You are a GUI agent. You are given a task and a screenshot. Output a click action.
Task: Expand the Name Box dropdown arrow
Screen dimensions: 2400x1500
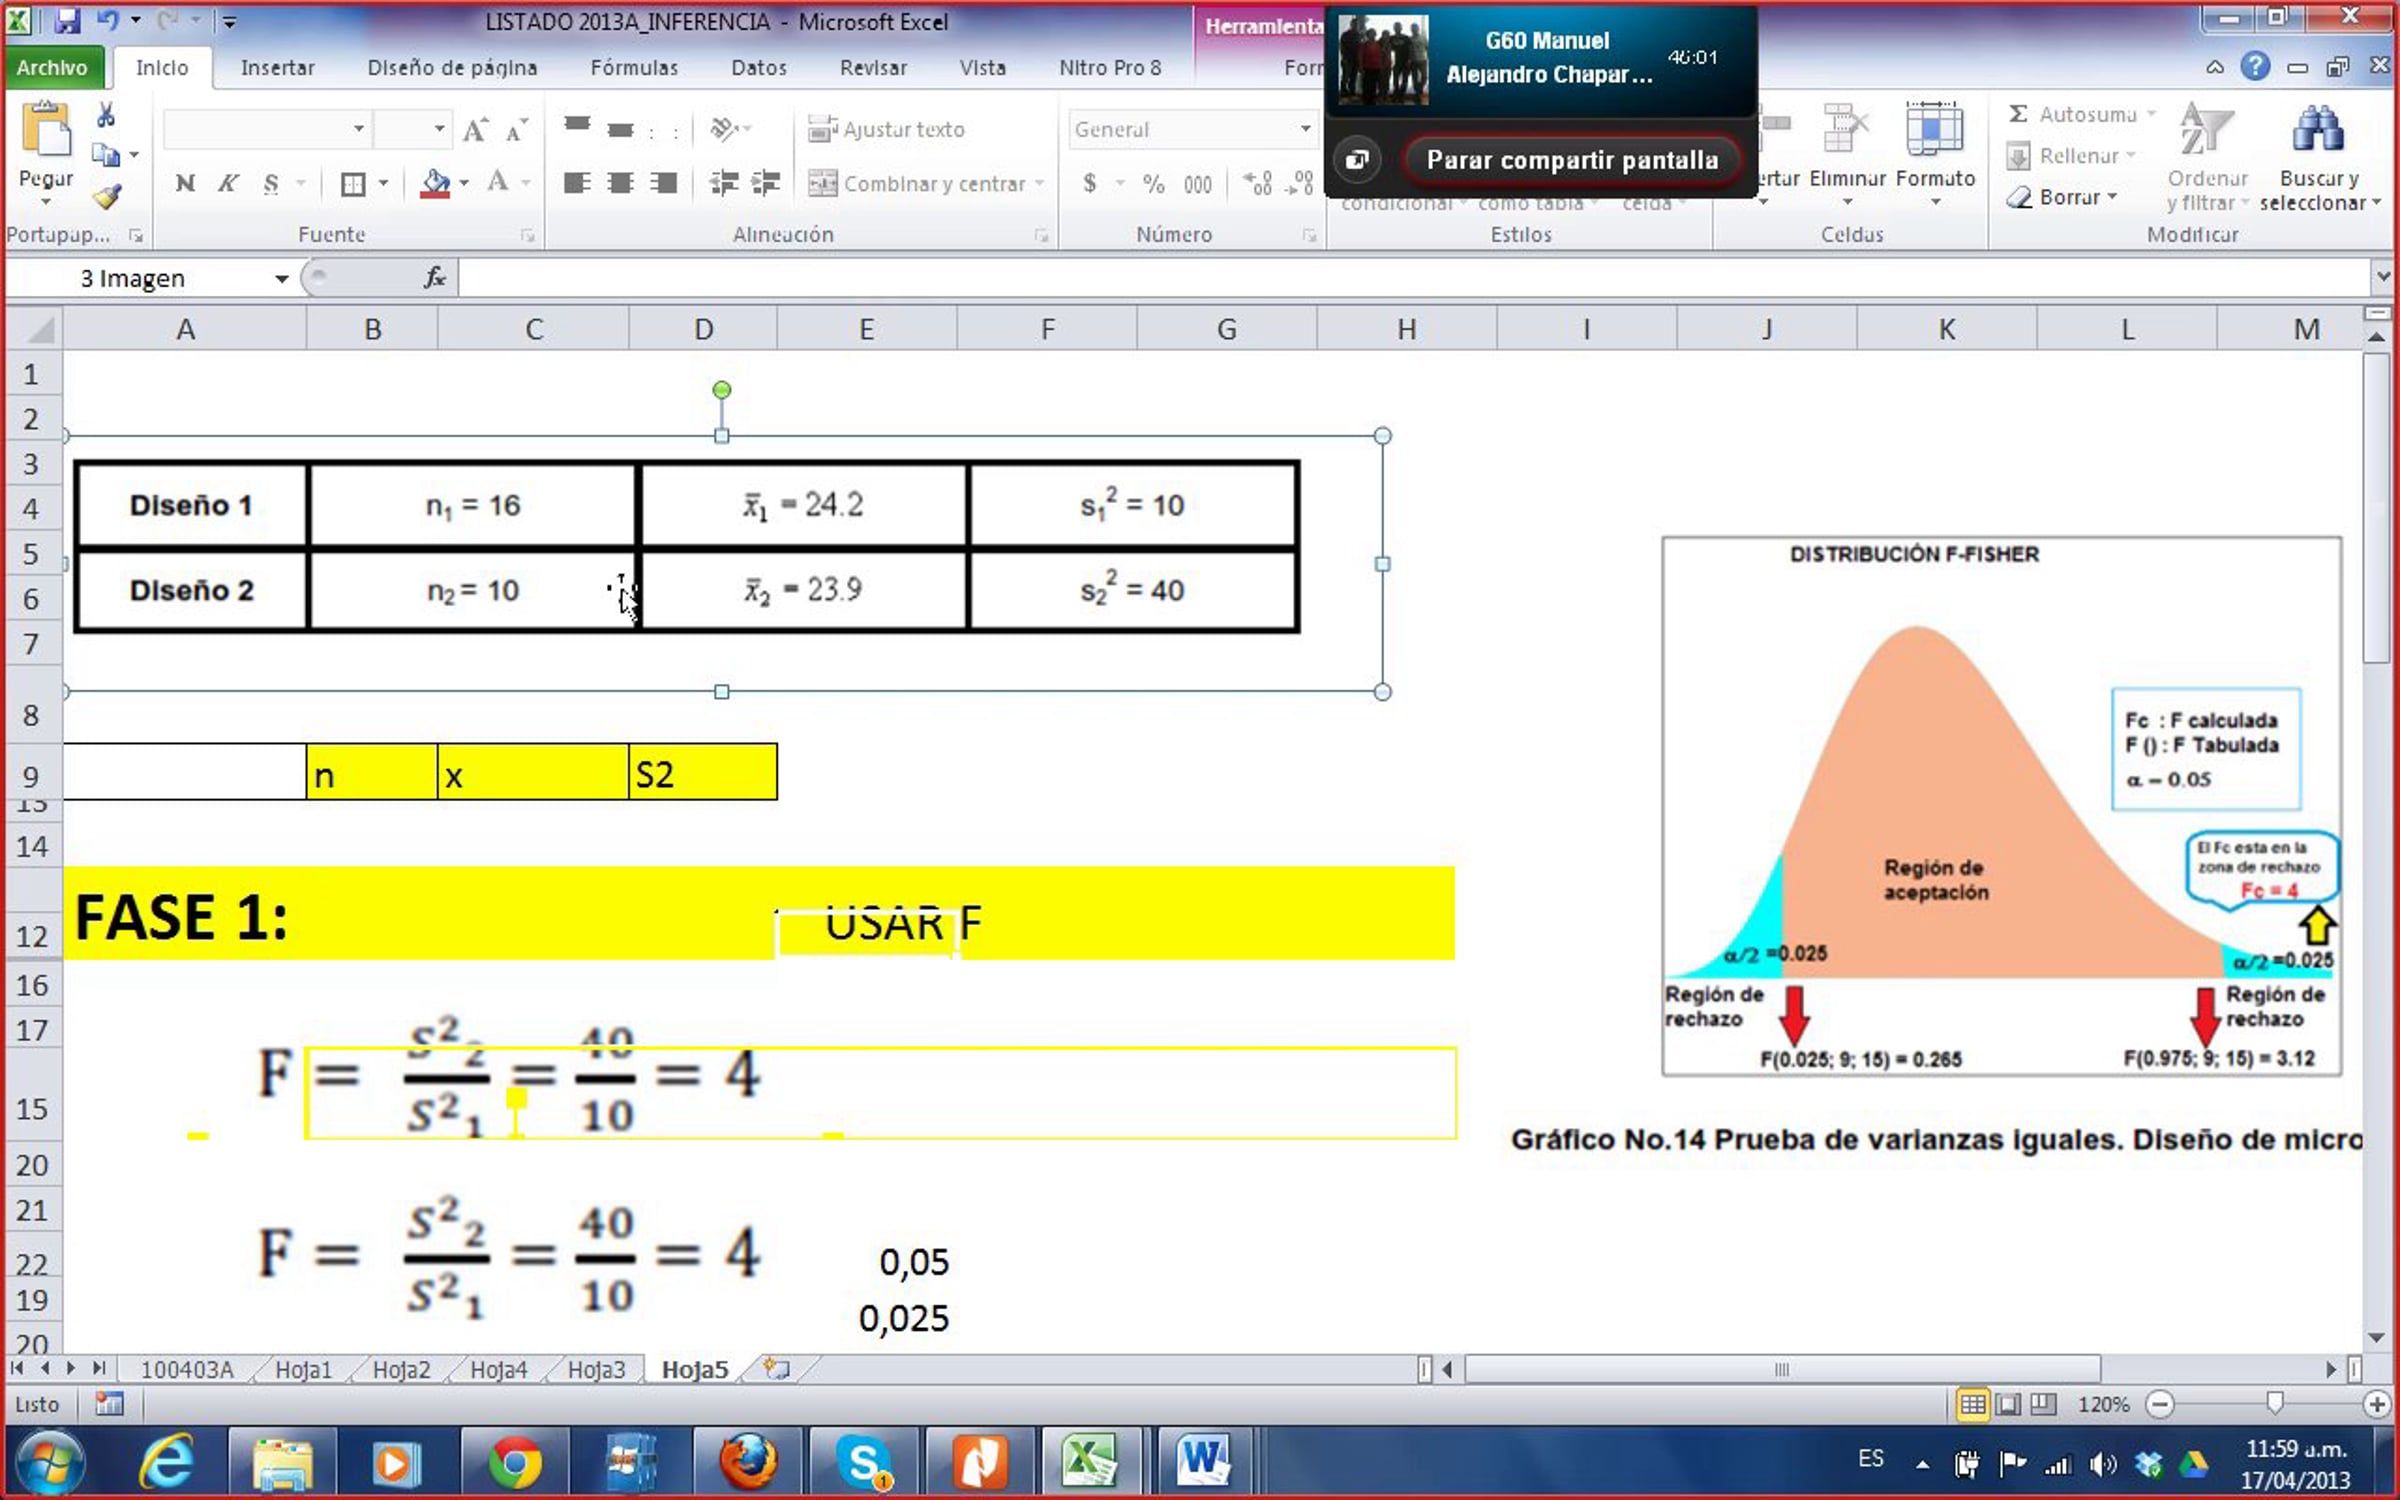tap(282, 278)
